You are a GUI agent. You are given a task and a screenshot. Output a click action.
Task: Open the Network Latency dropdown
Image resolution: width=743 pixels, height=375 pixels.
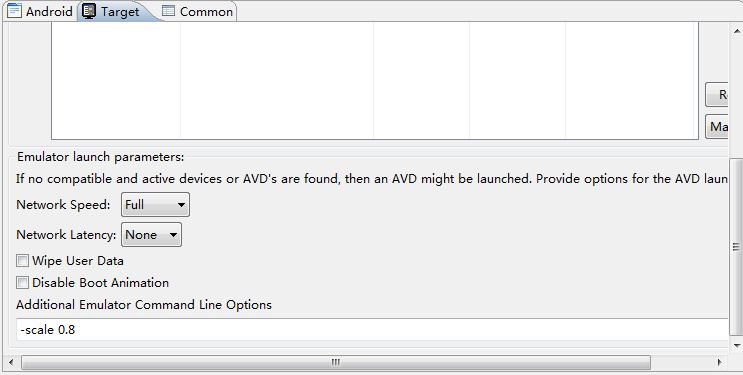pyautogui.click(x=151, y=235)
